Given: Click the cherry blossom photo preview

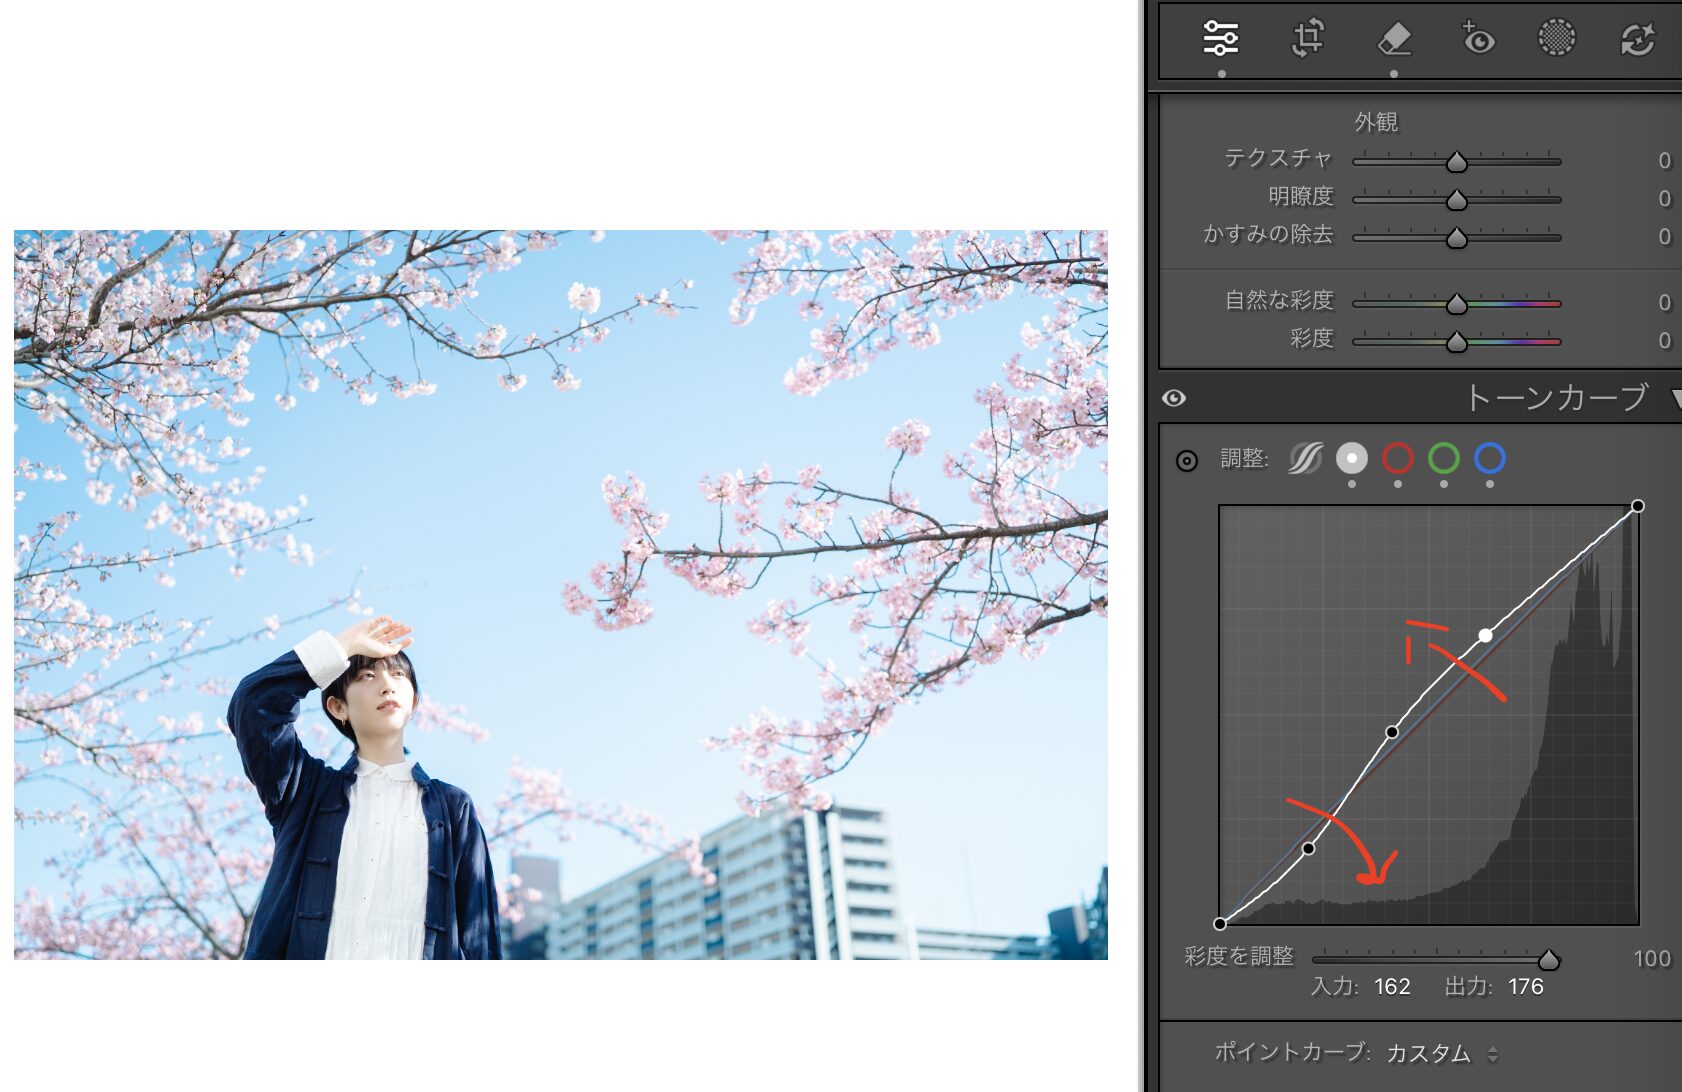Looking at the screenshot, I should pyautogui.click(x=560, y=595).
